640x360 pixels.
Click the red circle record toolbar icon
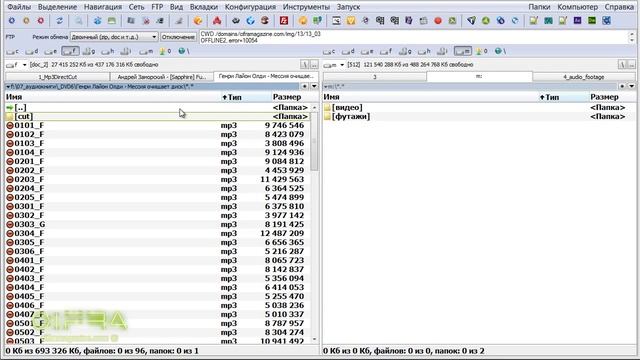pos(438,20)
